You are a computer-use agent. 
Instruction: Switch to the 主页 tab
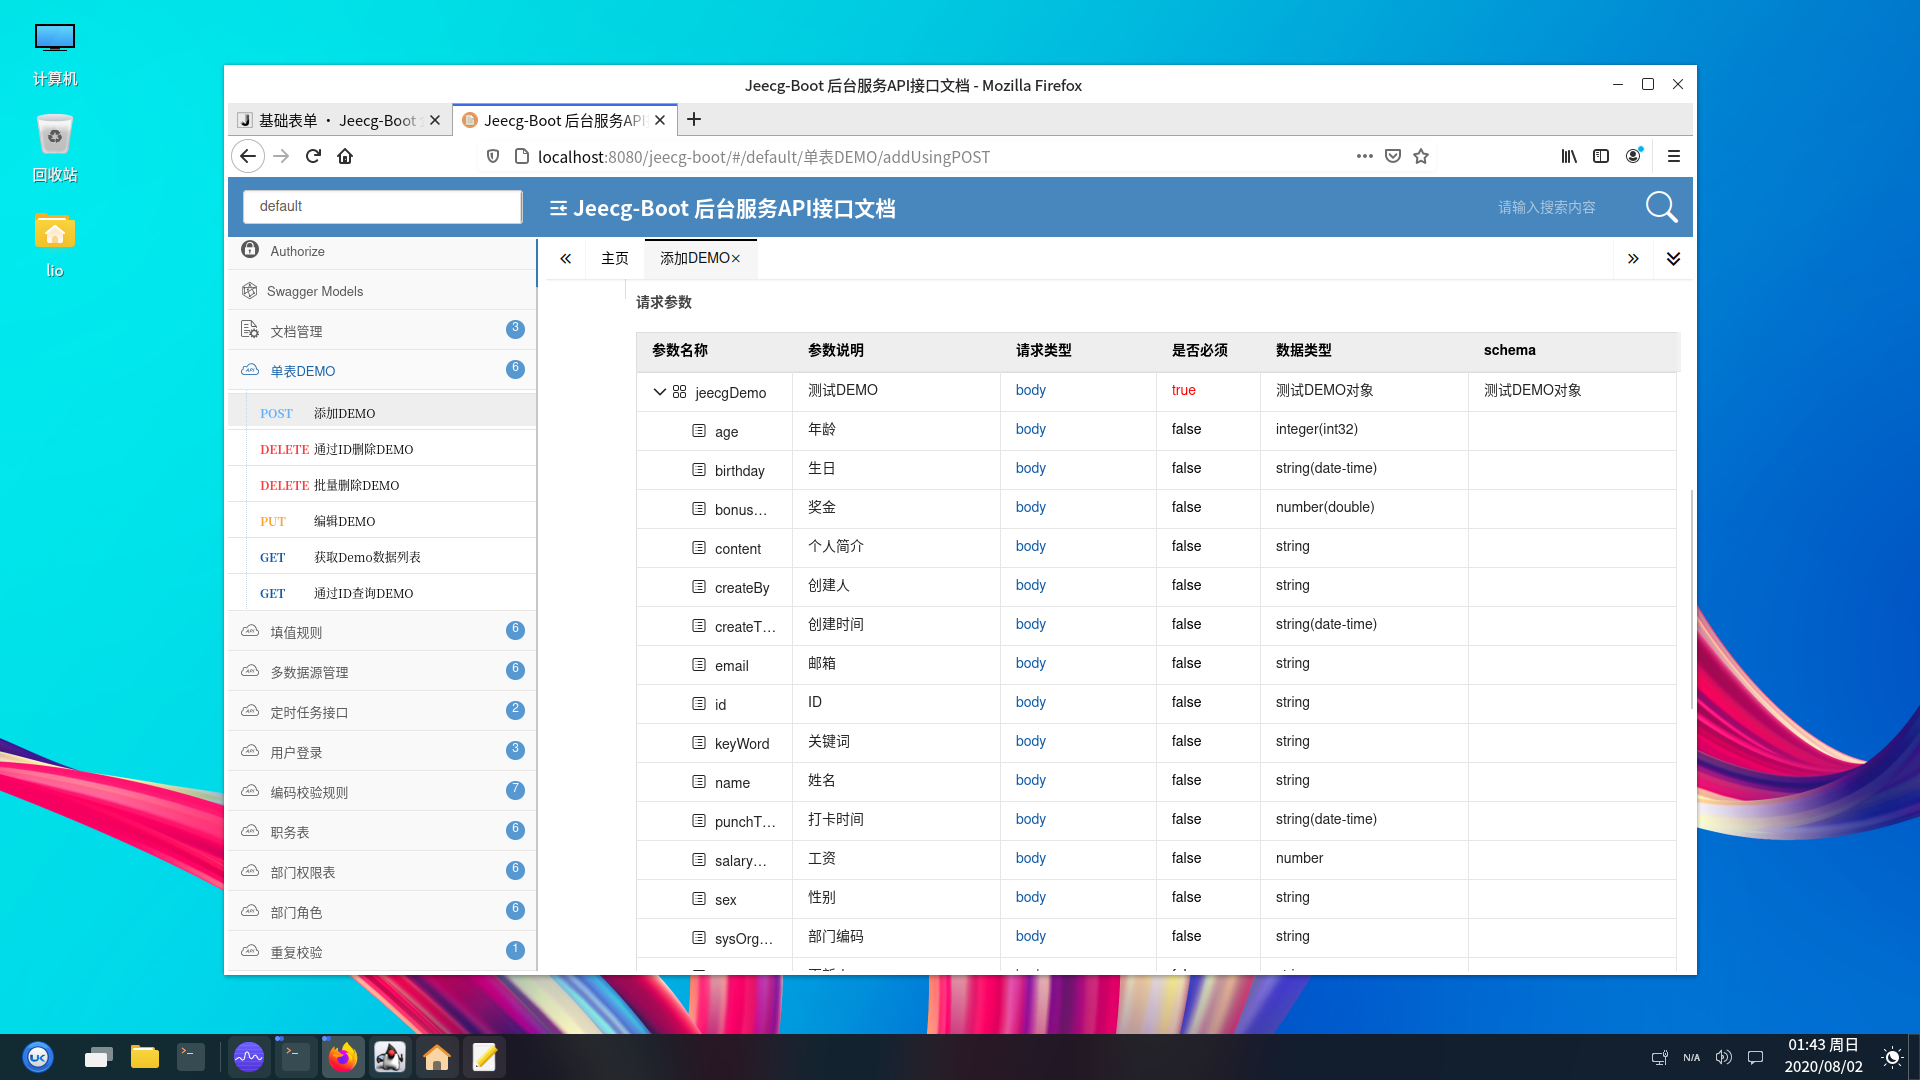(614, 259)
